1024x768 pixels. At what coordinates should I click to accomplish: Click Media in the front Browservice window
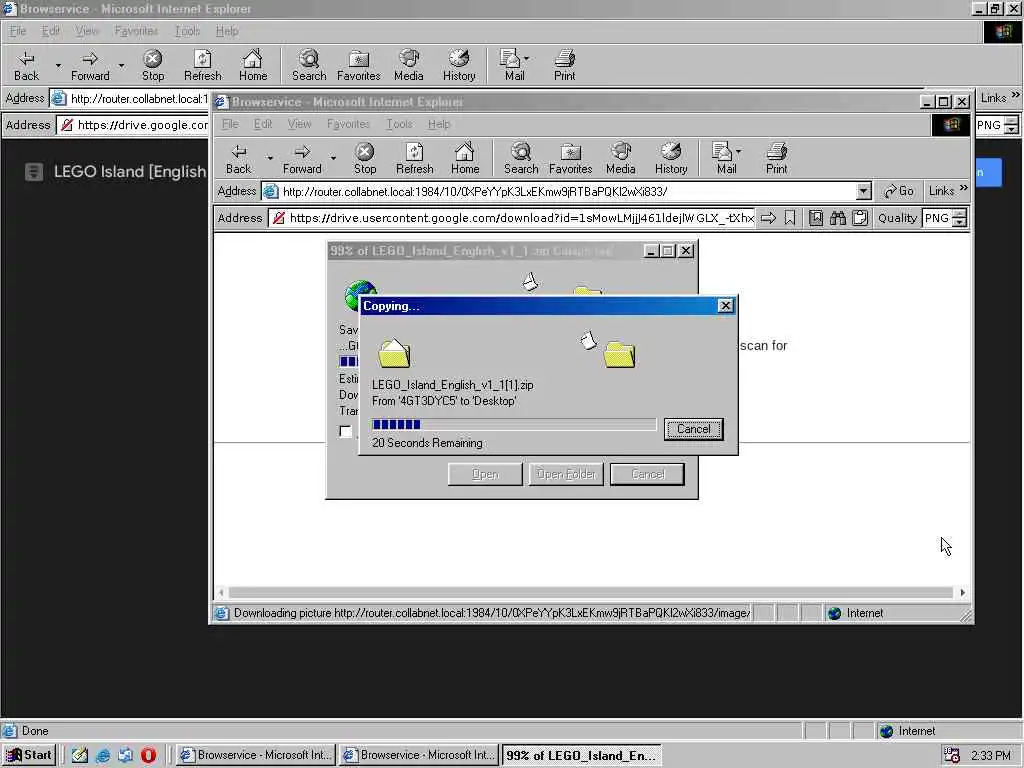coord(620,159)
